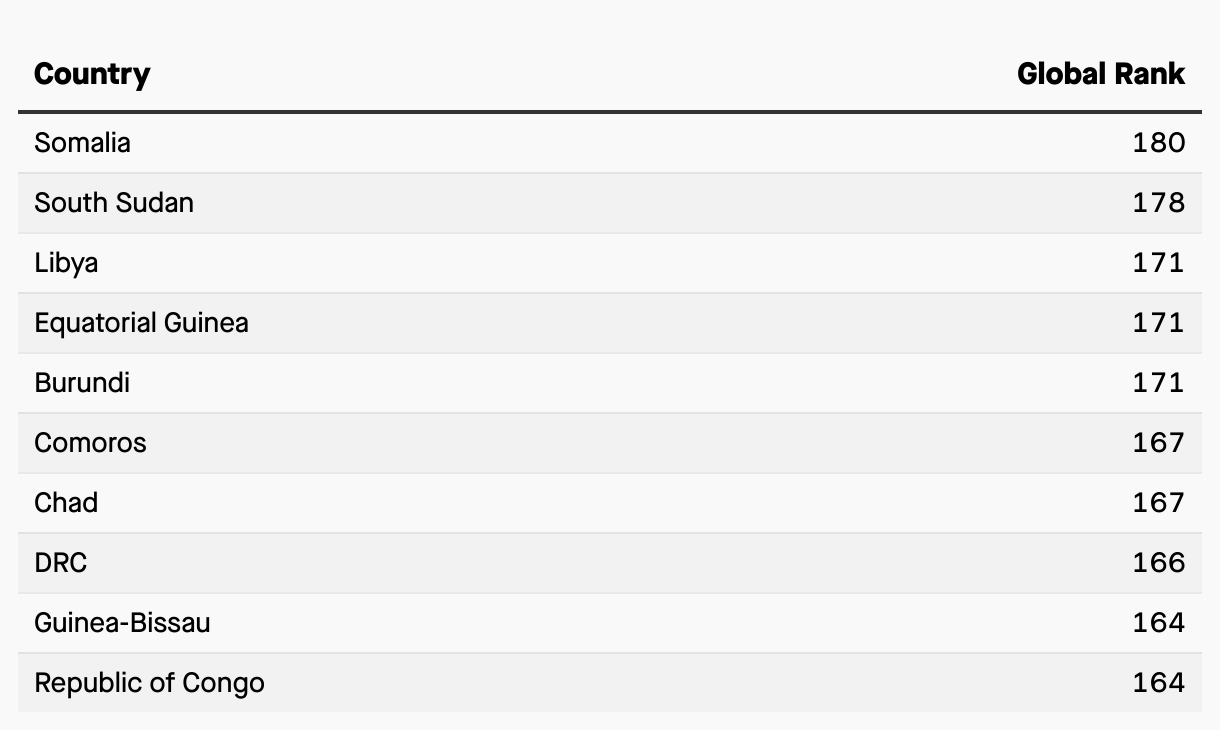
Task: Select the South Sudan country cell
Action: tap(114, 203)
